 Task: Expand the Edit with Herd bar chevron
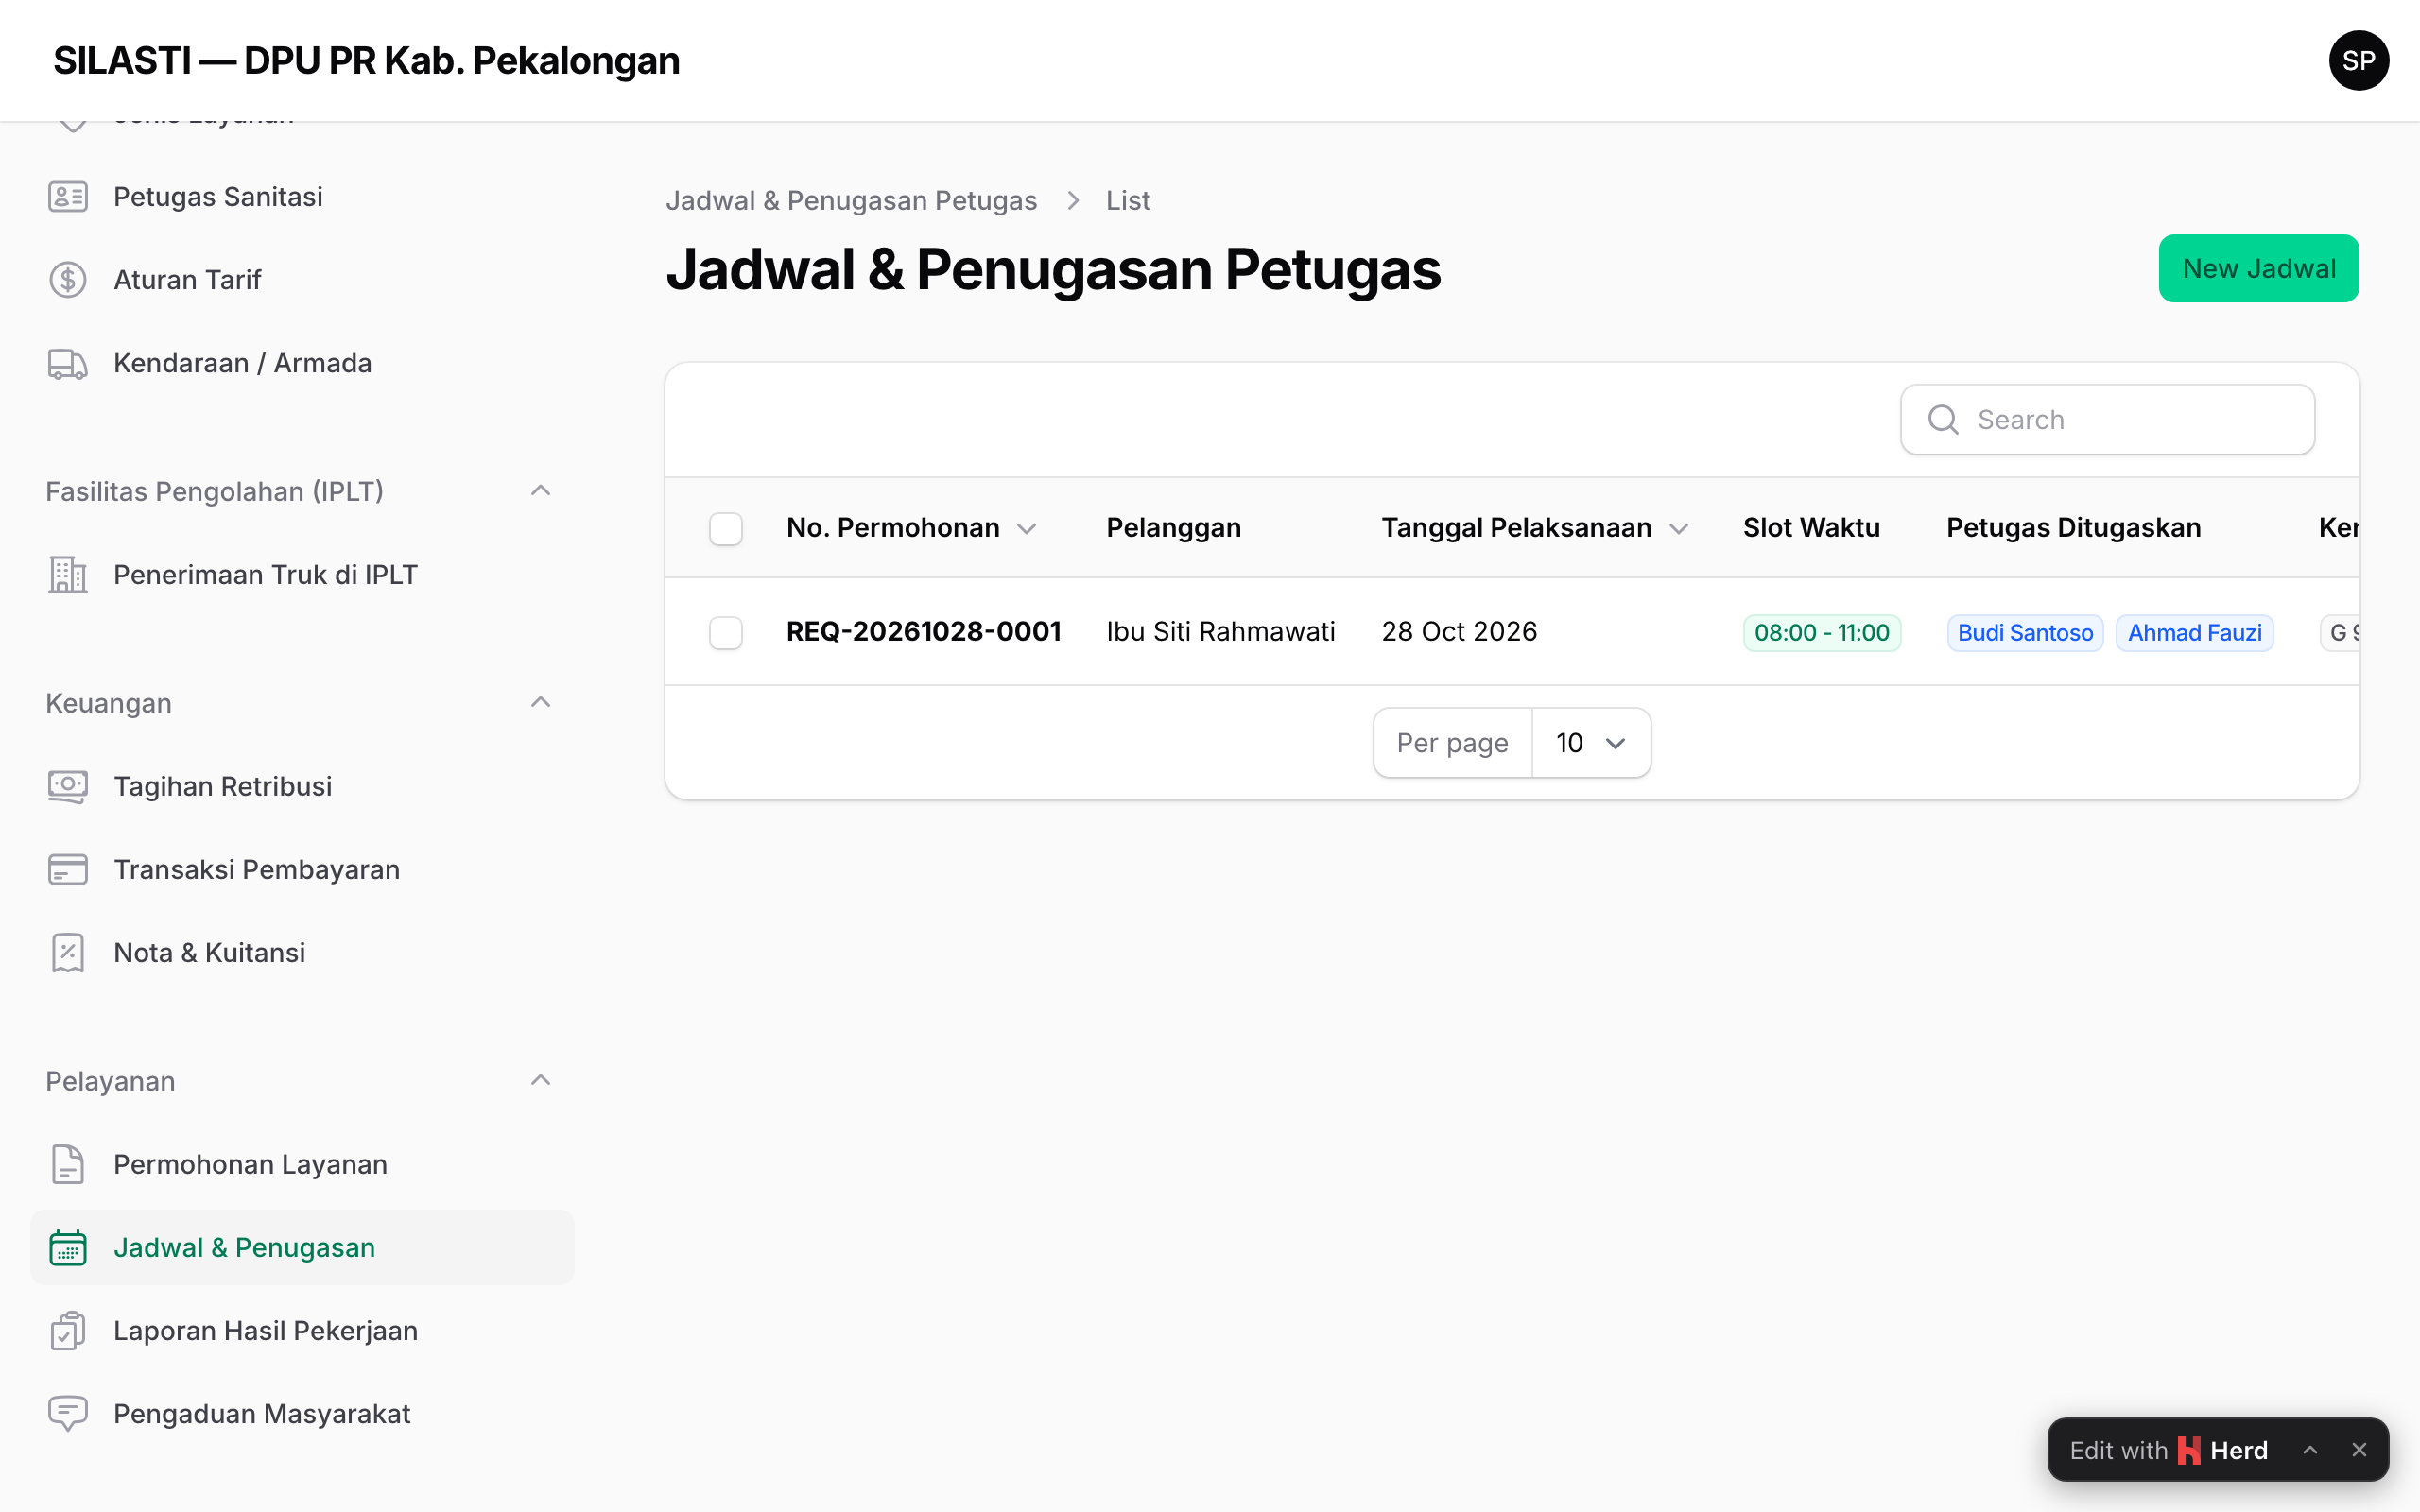click(2310, 1450)
